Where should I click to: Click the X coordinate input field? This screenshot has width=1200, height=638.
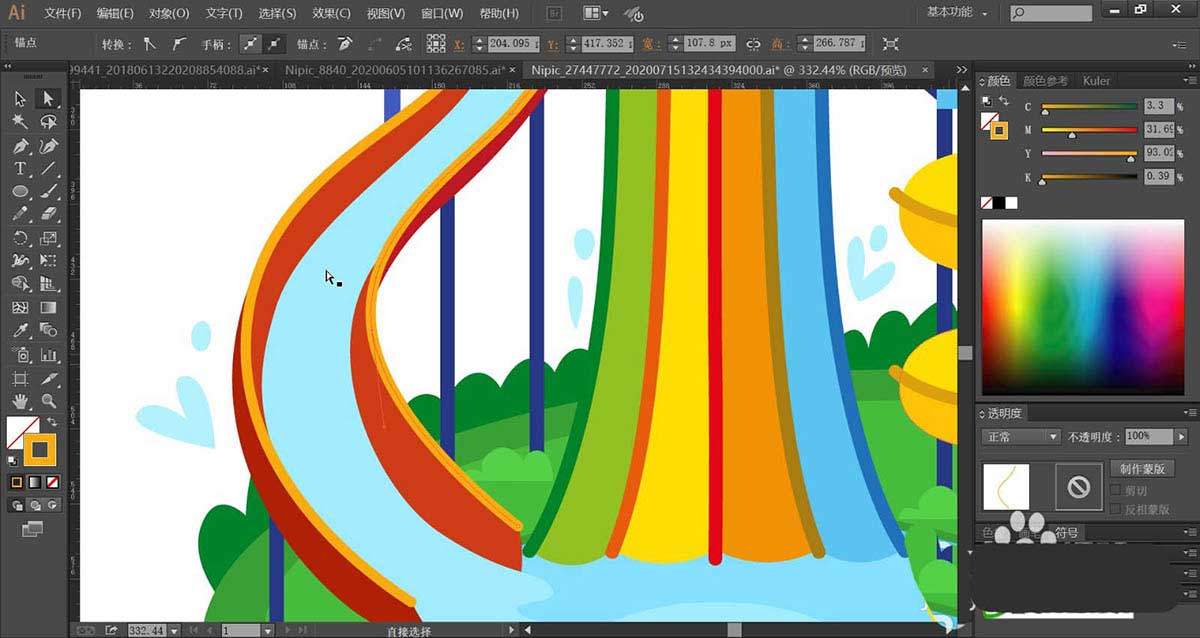pos(511,44)
